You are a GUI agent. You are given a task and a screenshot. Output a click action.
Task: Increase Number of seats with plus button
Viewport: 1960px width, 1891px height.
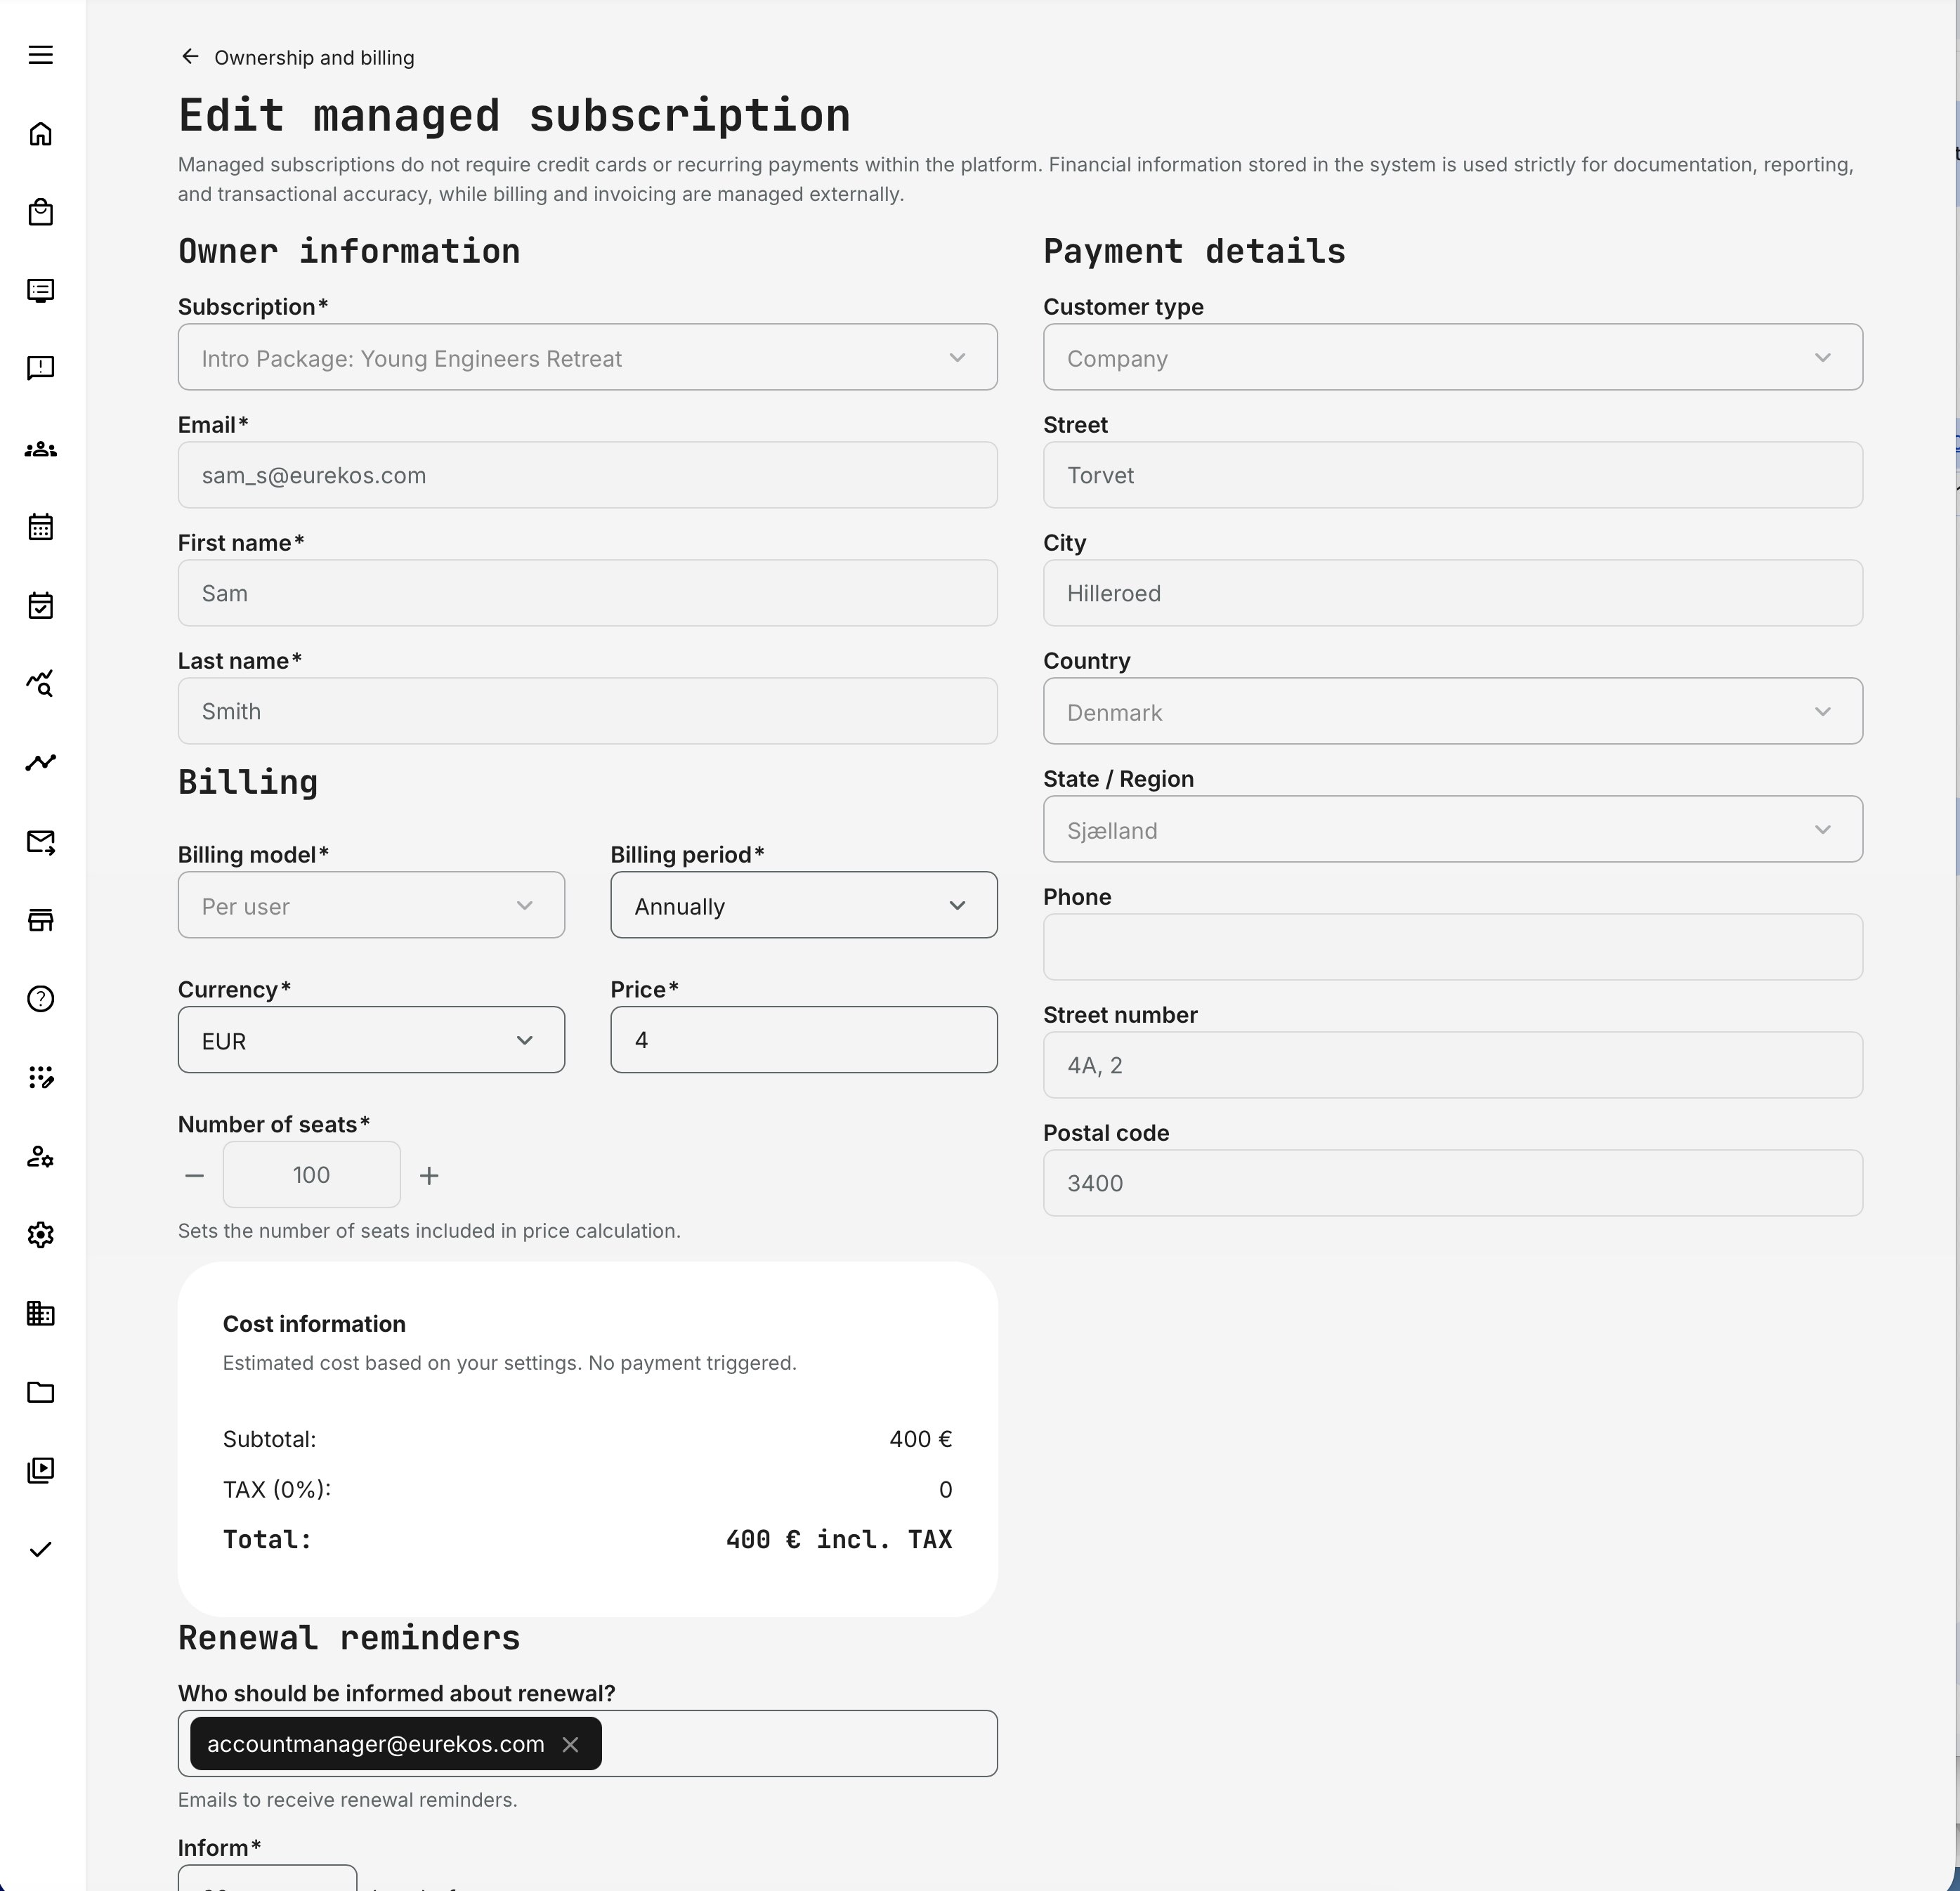click(x=428, y=1175)
